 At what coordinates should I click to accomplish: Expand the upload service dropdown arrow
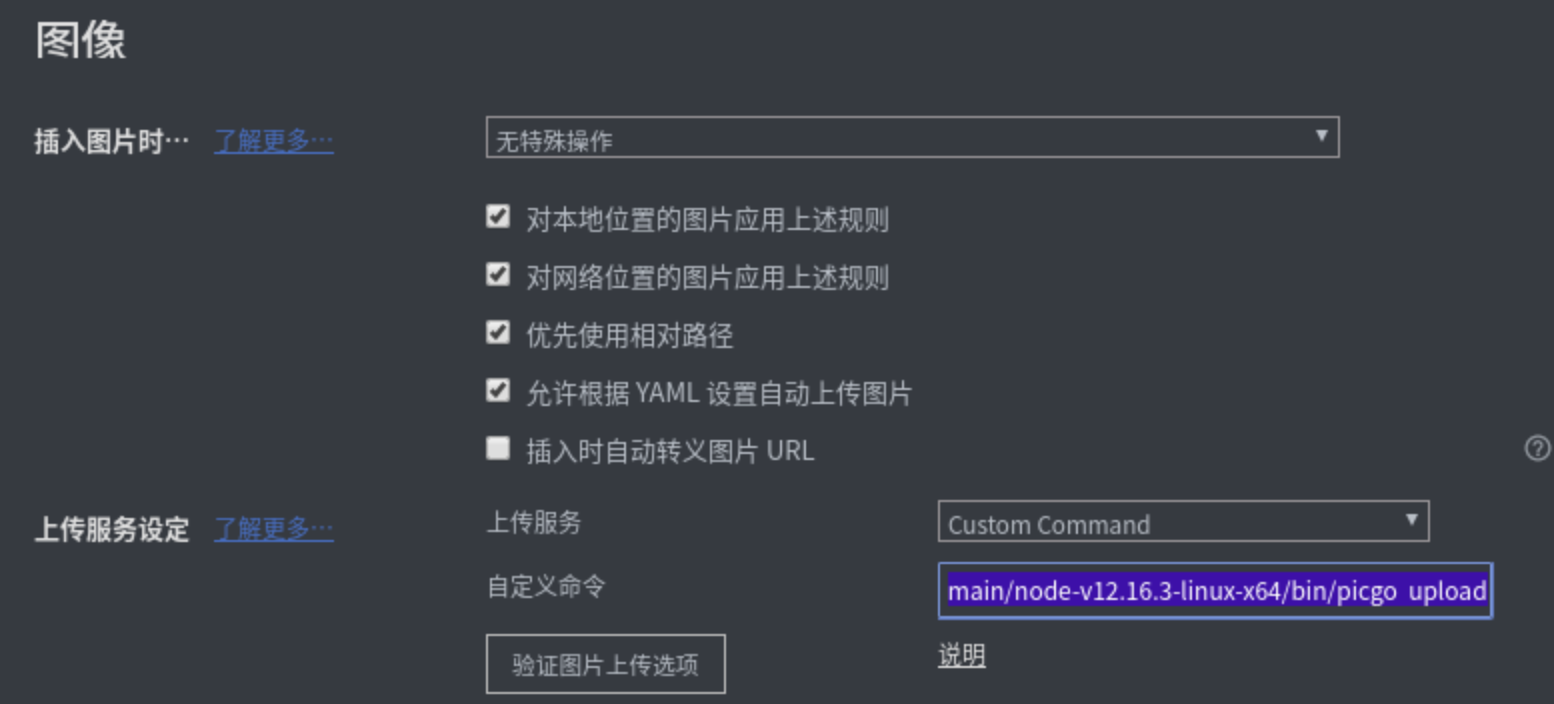[x=1412, y=521]
